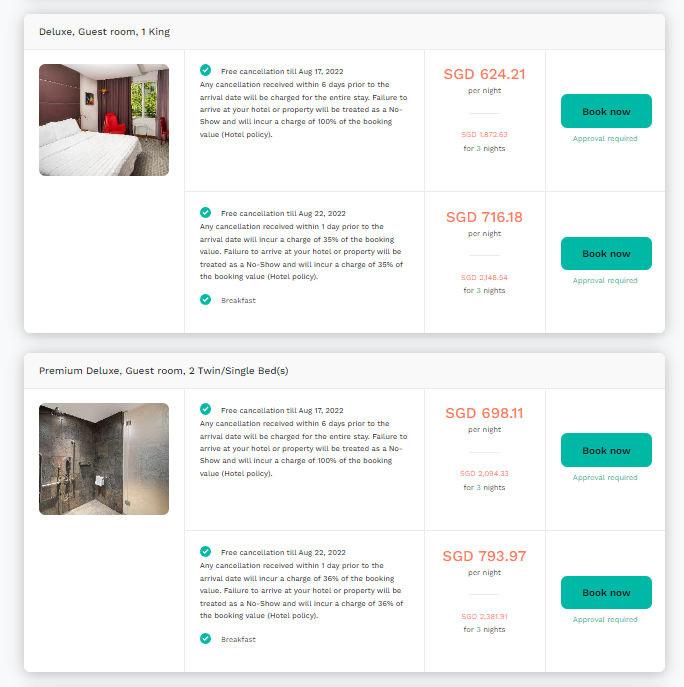
Task: Open the Deluxe King room photo
Action: click(x=104, y=120)
